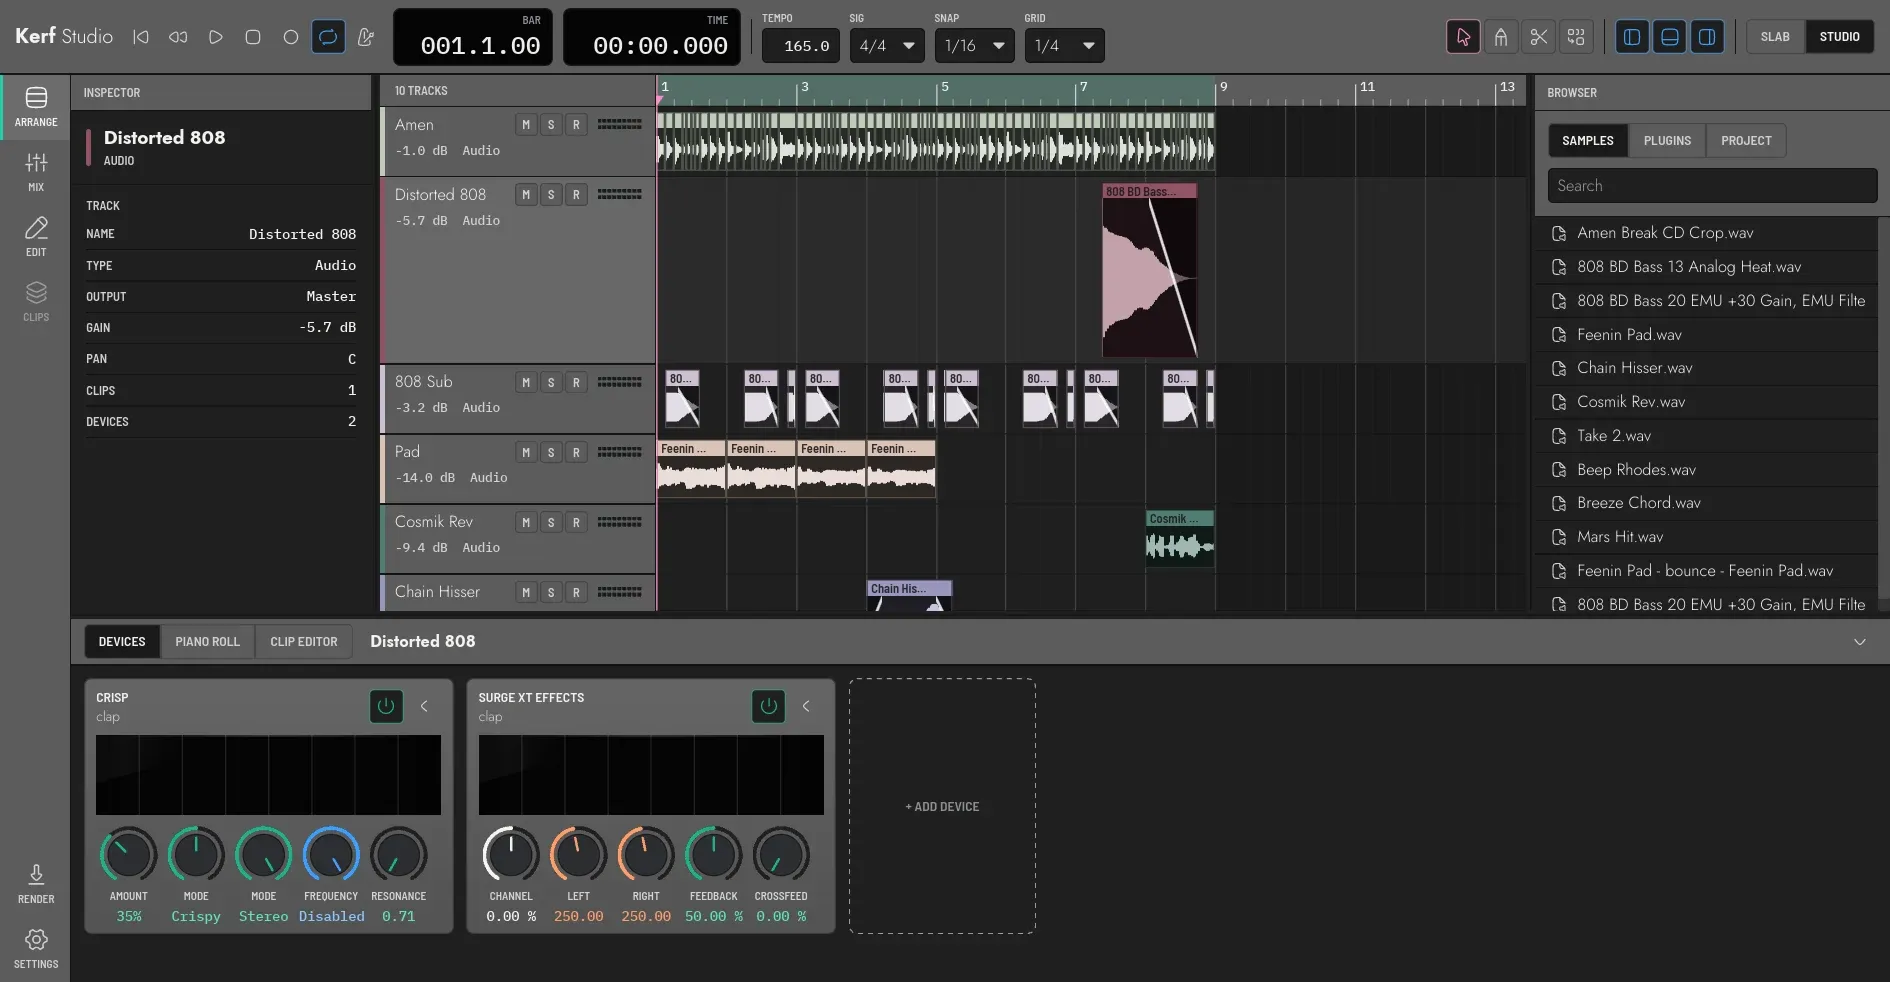1890x982 pixels.
Task: Click the Surge XT Feedback knob
Action: point(713,855)
